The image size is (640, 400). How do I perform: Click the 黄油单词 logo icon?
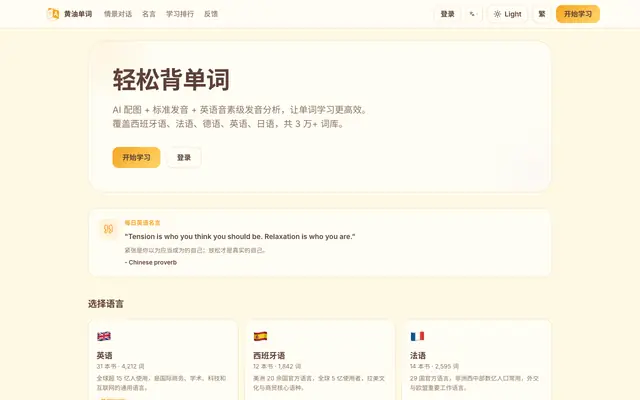53,14
